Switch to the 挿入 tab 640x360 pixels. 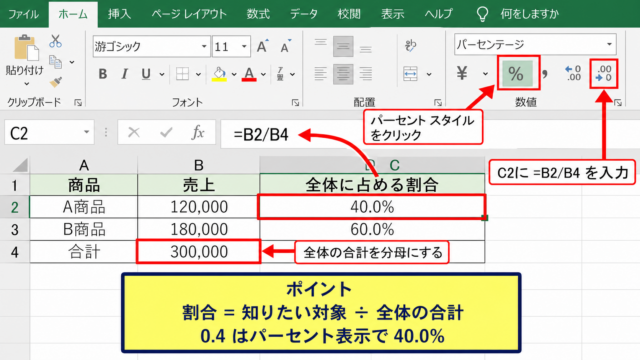pyautogui.click(x=119, y=14)
